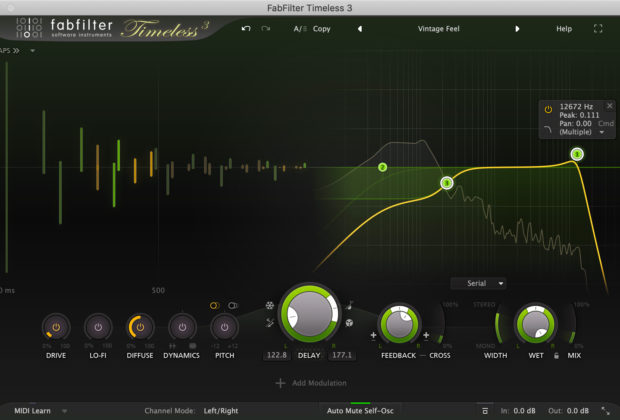
Task: Click the Width slider arc
Action: point(498,324)
